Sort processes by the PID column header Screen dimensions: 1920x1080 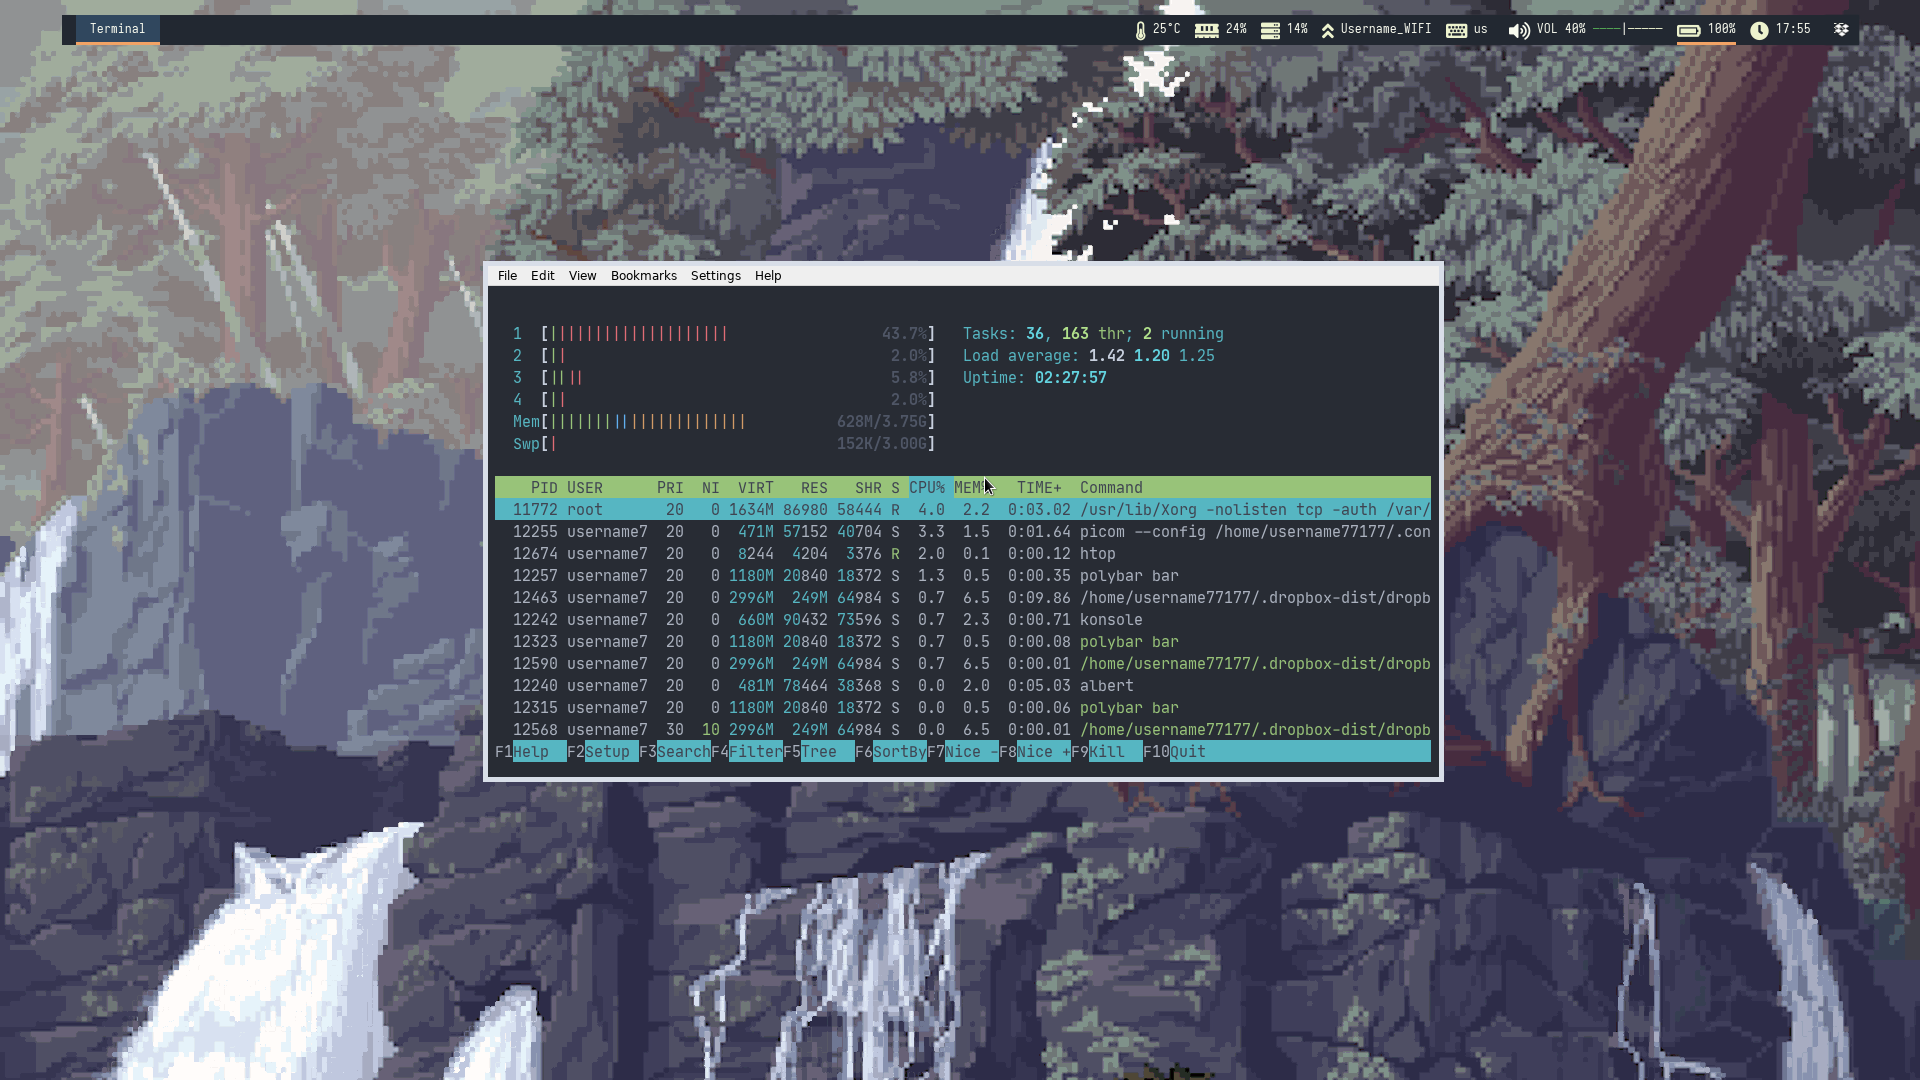click(x=543, y=488)
